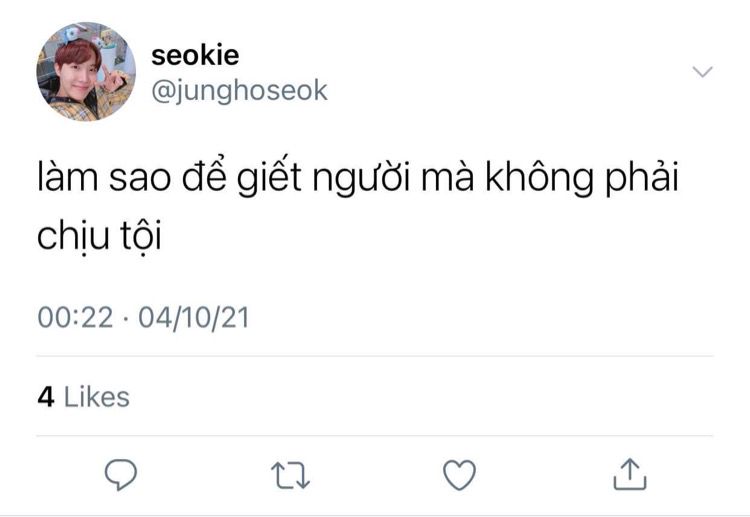Expand the tweet options chevron
The height and width of the screenshot is (517, 750).
coord(703,72)
